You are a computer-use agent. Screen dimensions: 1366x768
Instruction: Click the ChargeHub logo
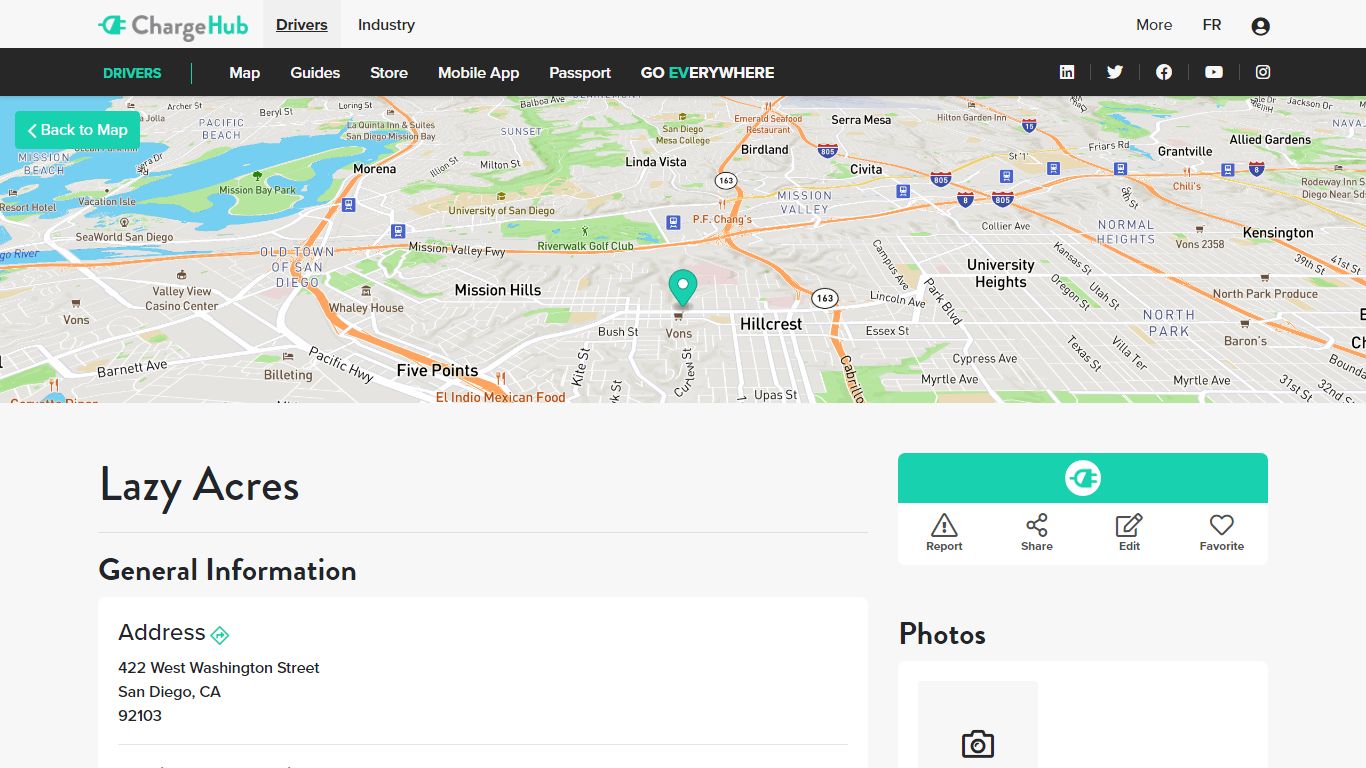pos(173,25)
